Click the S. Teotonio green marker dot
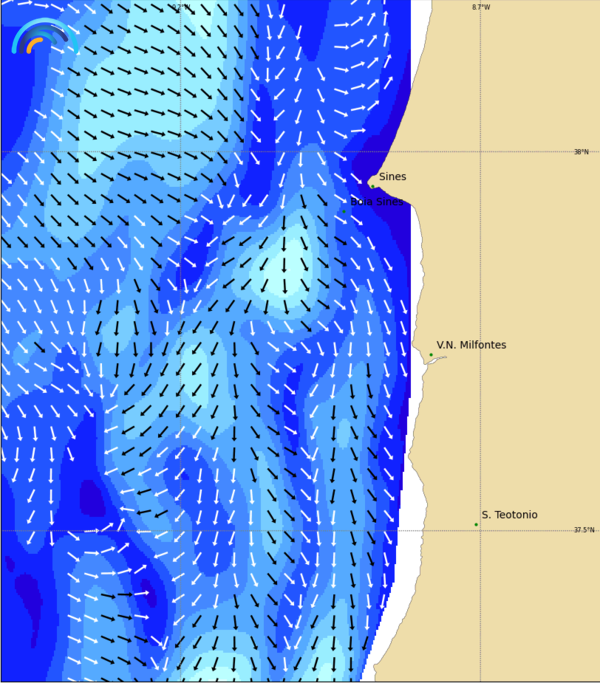 tap(476, 524)
